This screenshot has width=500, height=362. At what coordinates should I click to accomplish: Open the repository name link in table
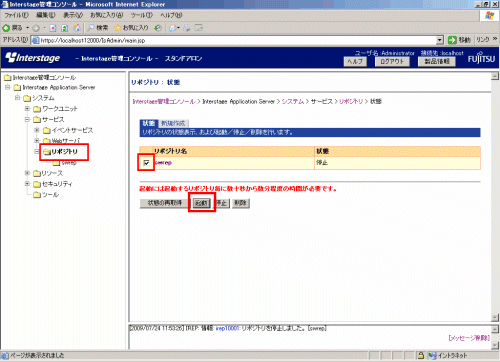click(x=164, y=163)
